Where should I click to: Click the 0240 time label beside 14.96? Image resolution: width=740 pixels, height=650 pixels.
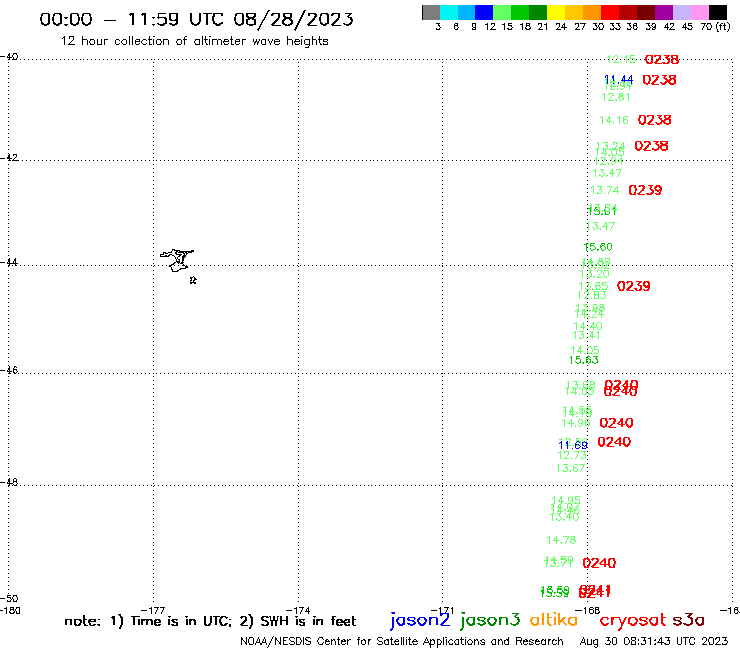coord(616,423)
